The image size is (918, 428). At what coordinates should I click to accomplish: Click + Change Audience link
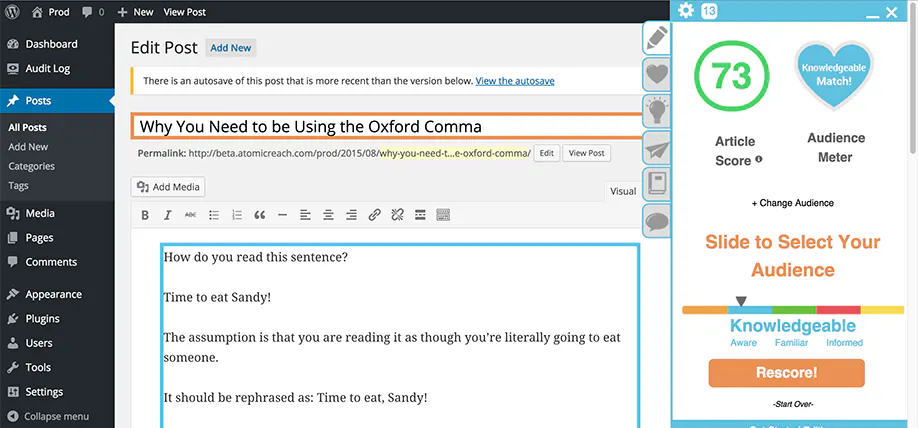pyautogui.click(x=793, y=203)
